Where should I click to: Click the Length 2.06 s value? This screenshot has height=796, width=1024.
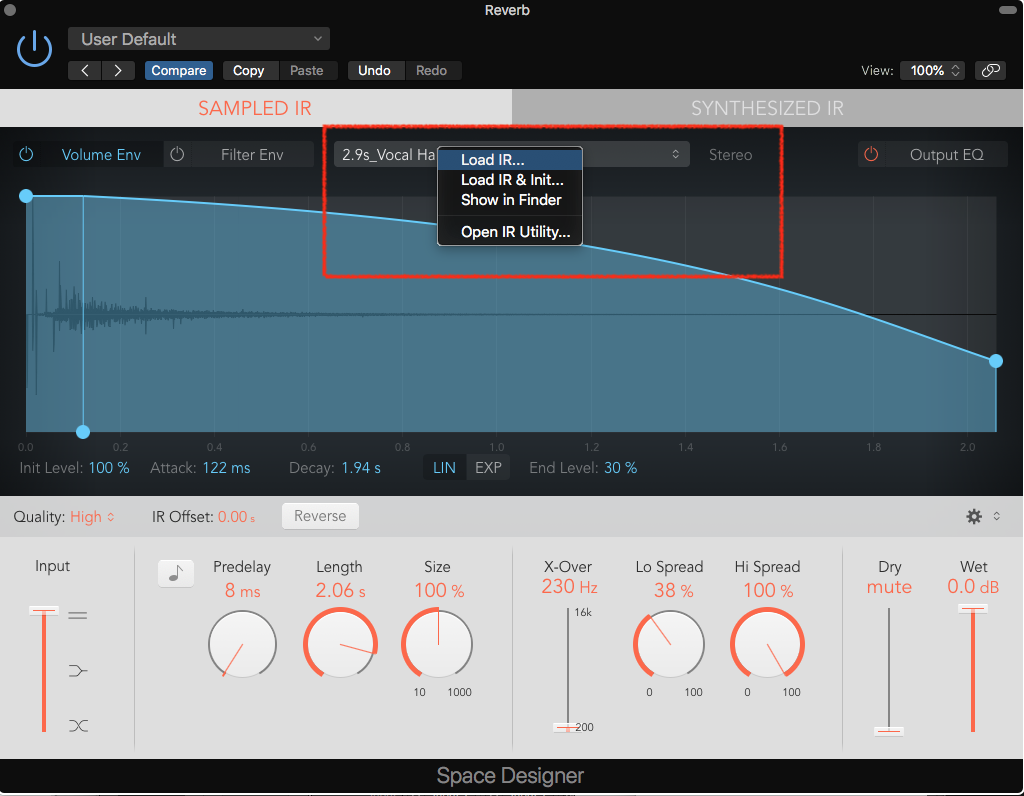click(340, 590)
